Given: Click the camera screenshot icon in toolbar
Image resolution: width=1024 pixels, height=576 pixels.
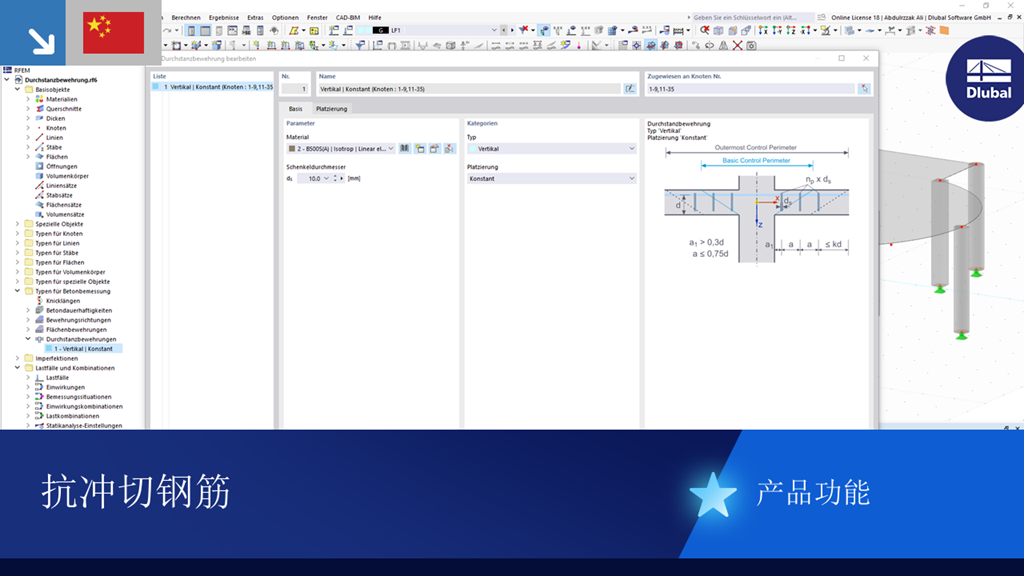Looking at the screenshot, I should pos(751,45).
